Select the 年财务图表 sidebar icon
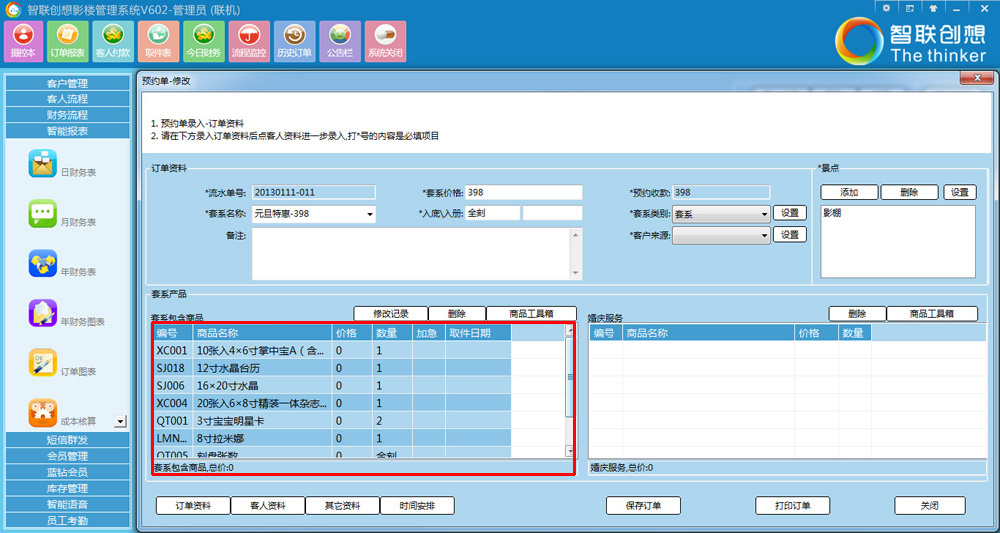 click(x=43, y=314)
